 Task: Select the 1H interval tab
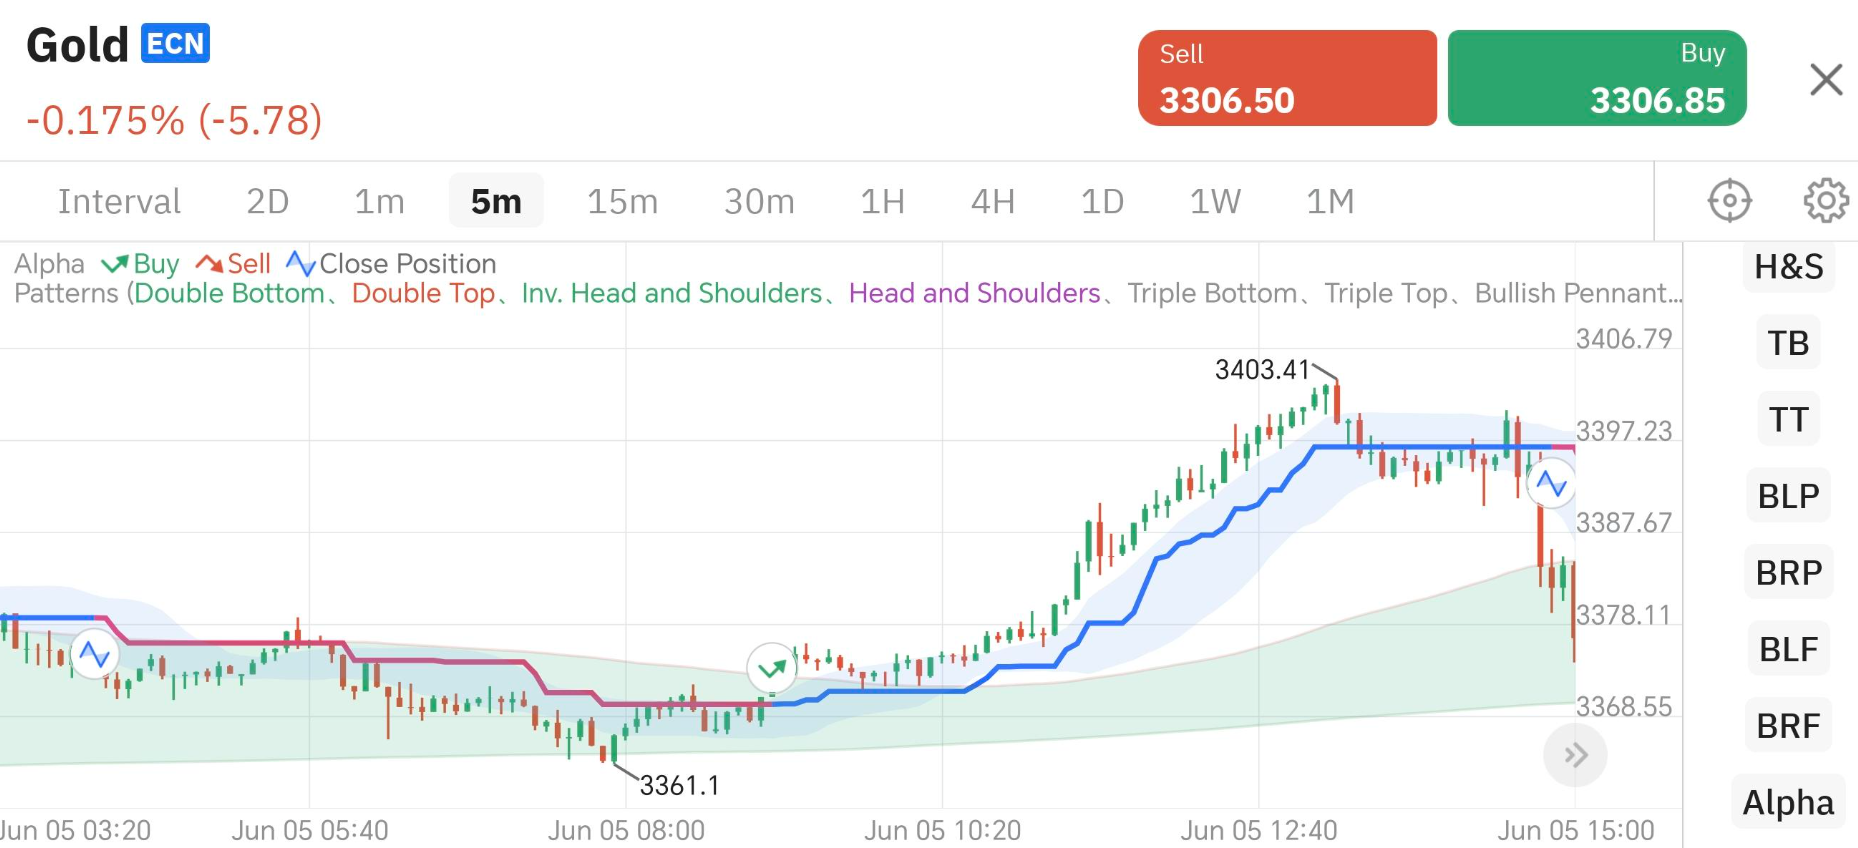pos(882,202)
